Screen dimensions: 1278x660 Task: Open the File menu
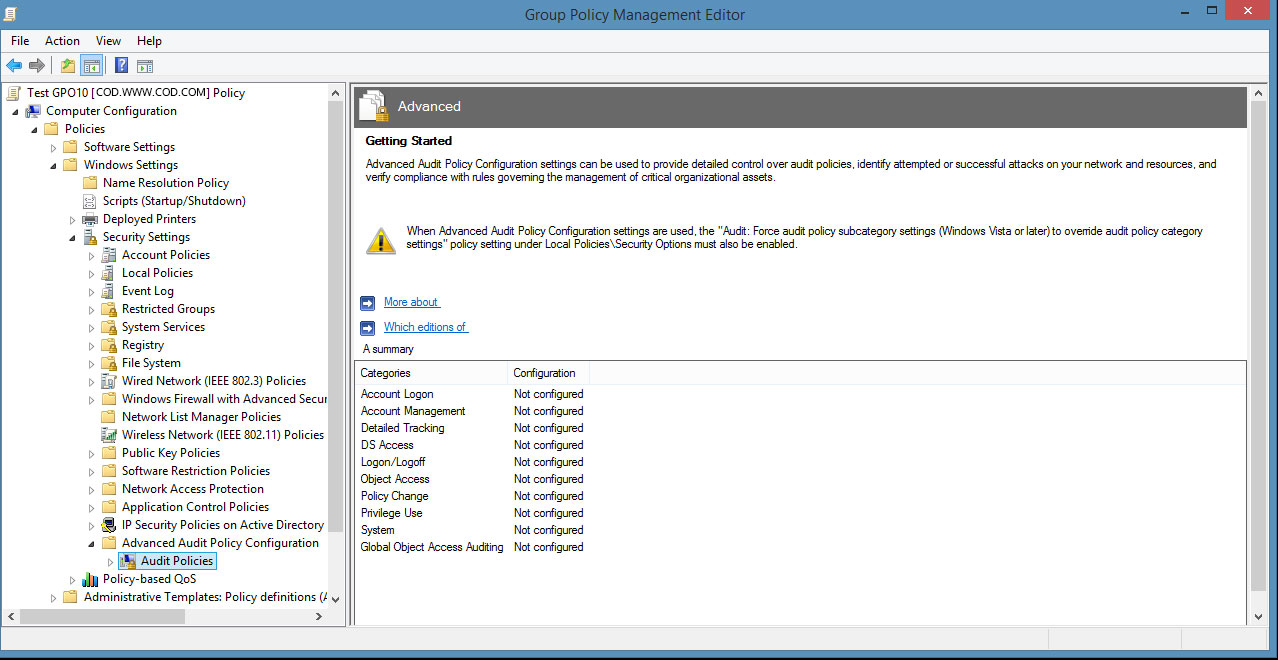point(20,41)
